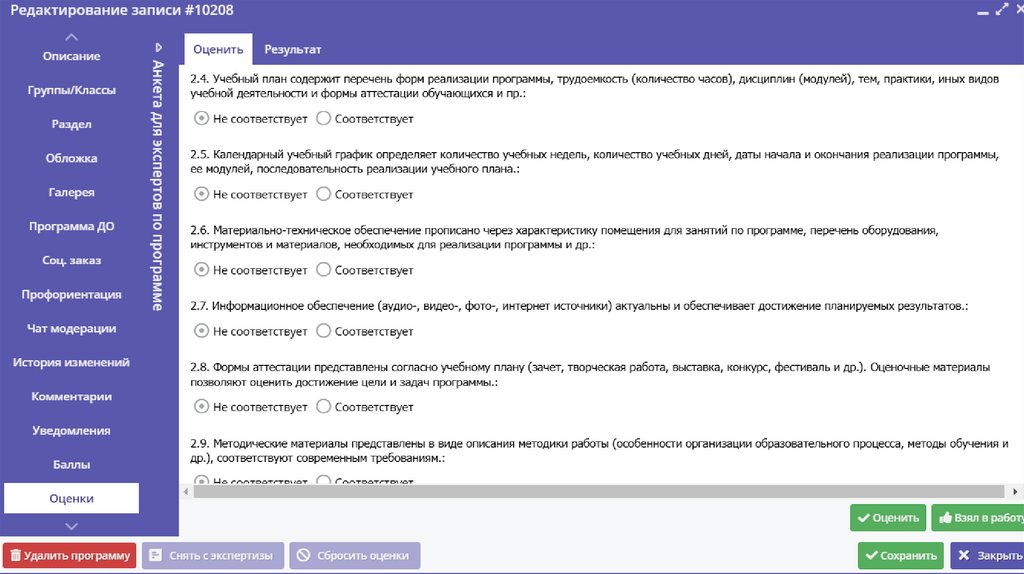
Task: Click the prohibition icon on 'Сбросить оценки'
Action: [x=303, y=555]
